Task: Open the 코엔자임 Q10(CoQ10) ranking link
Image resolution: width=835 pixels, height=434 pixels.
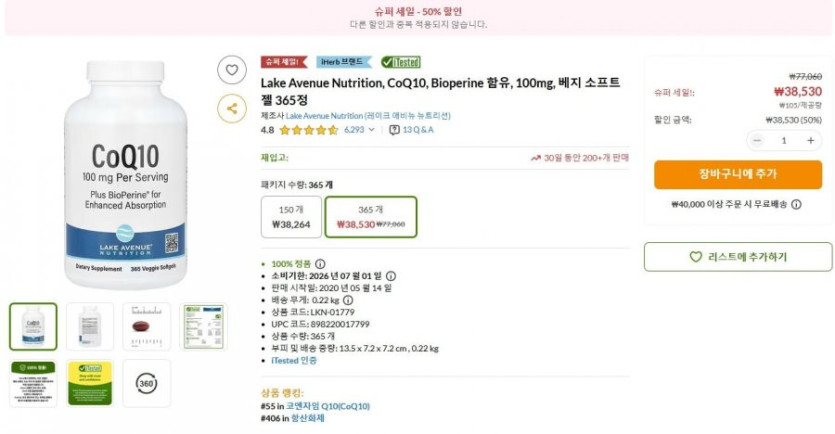Action: point(328,406)
